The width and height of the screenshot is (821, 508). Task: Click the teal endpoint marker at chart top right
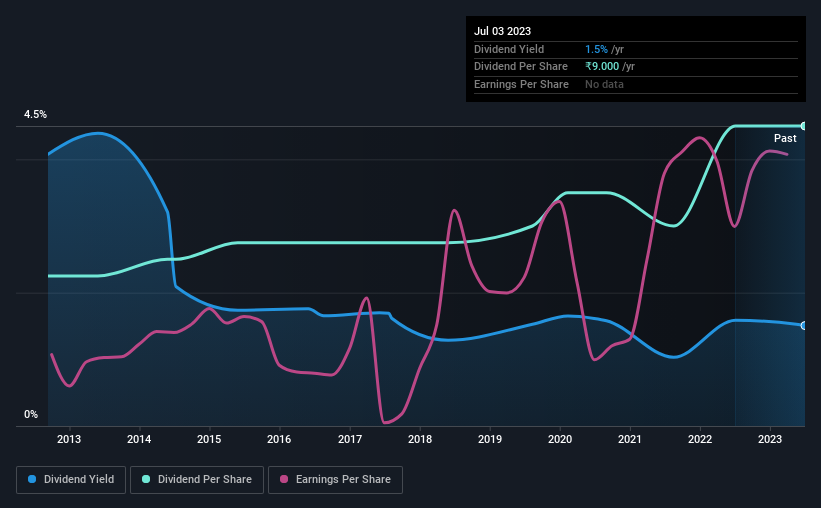click(x=804, y=126)
